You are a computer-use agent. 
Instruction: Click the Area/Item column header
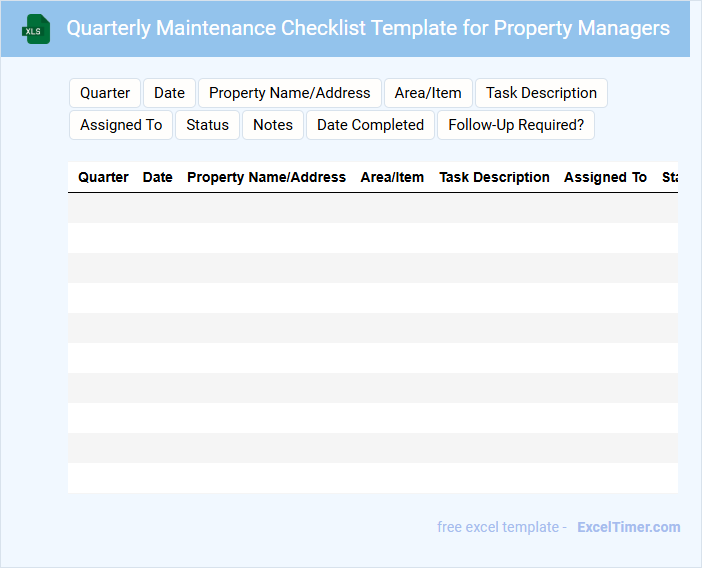[x=392, y=177]
